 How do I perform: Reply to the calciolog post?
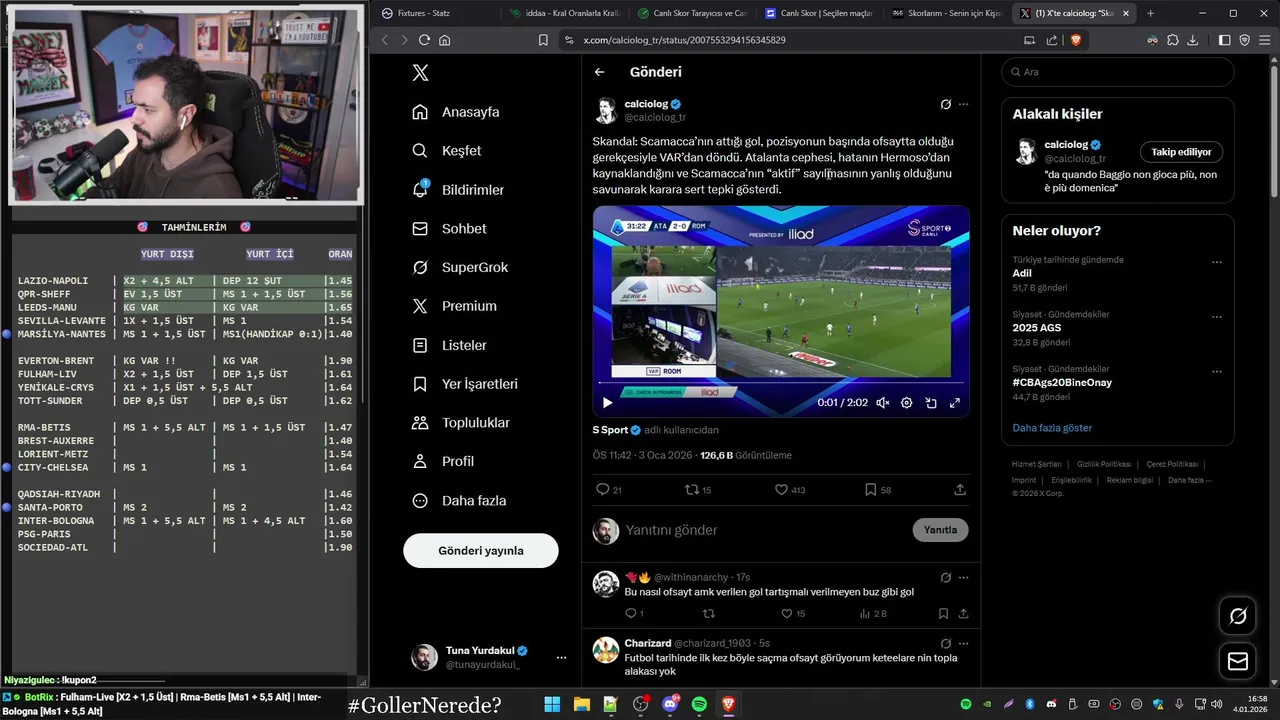click(x=608, y=490)
